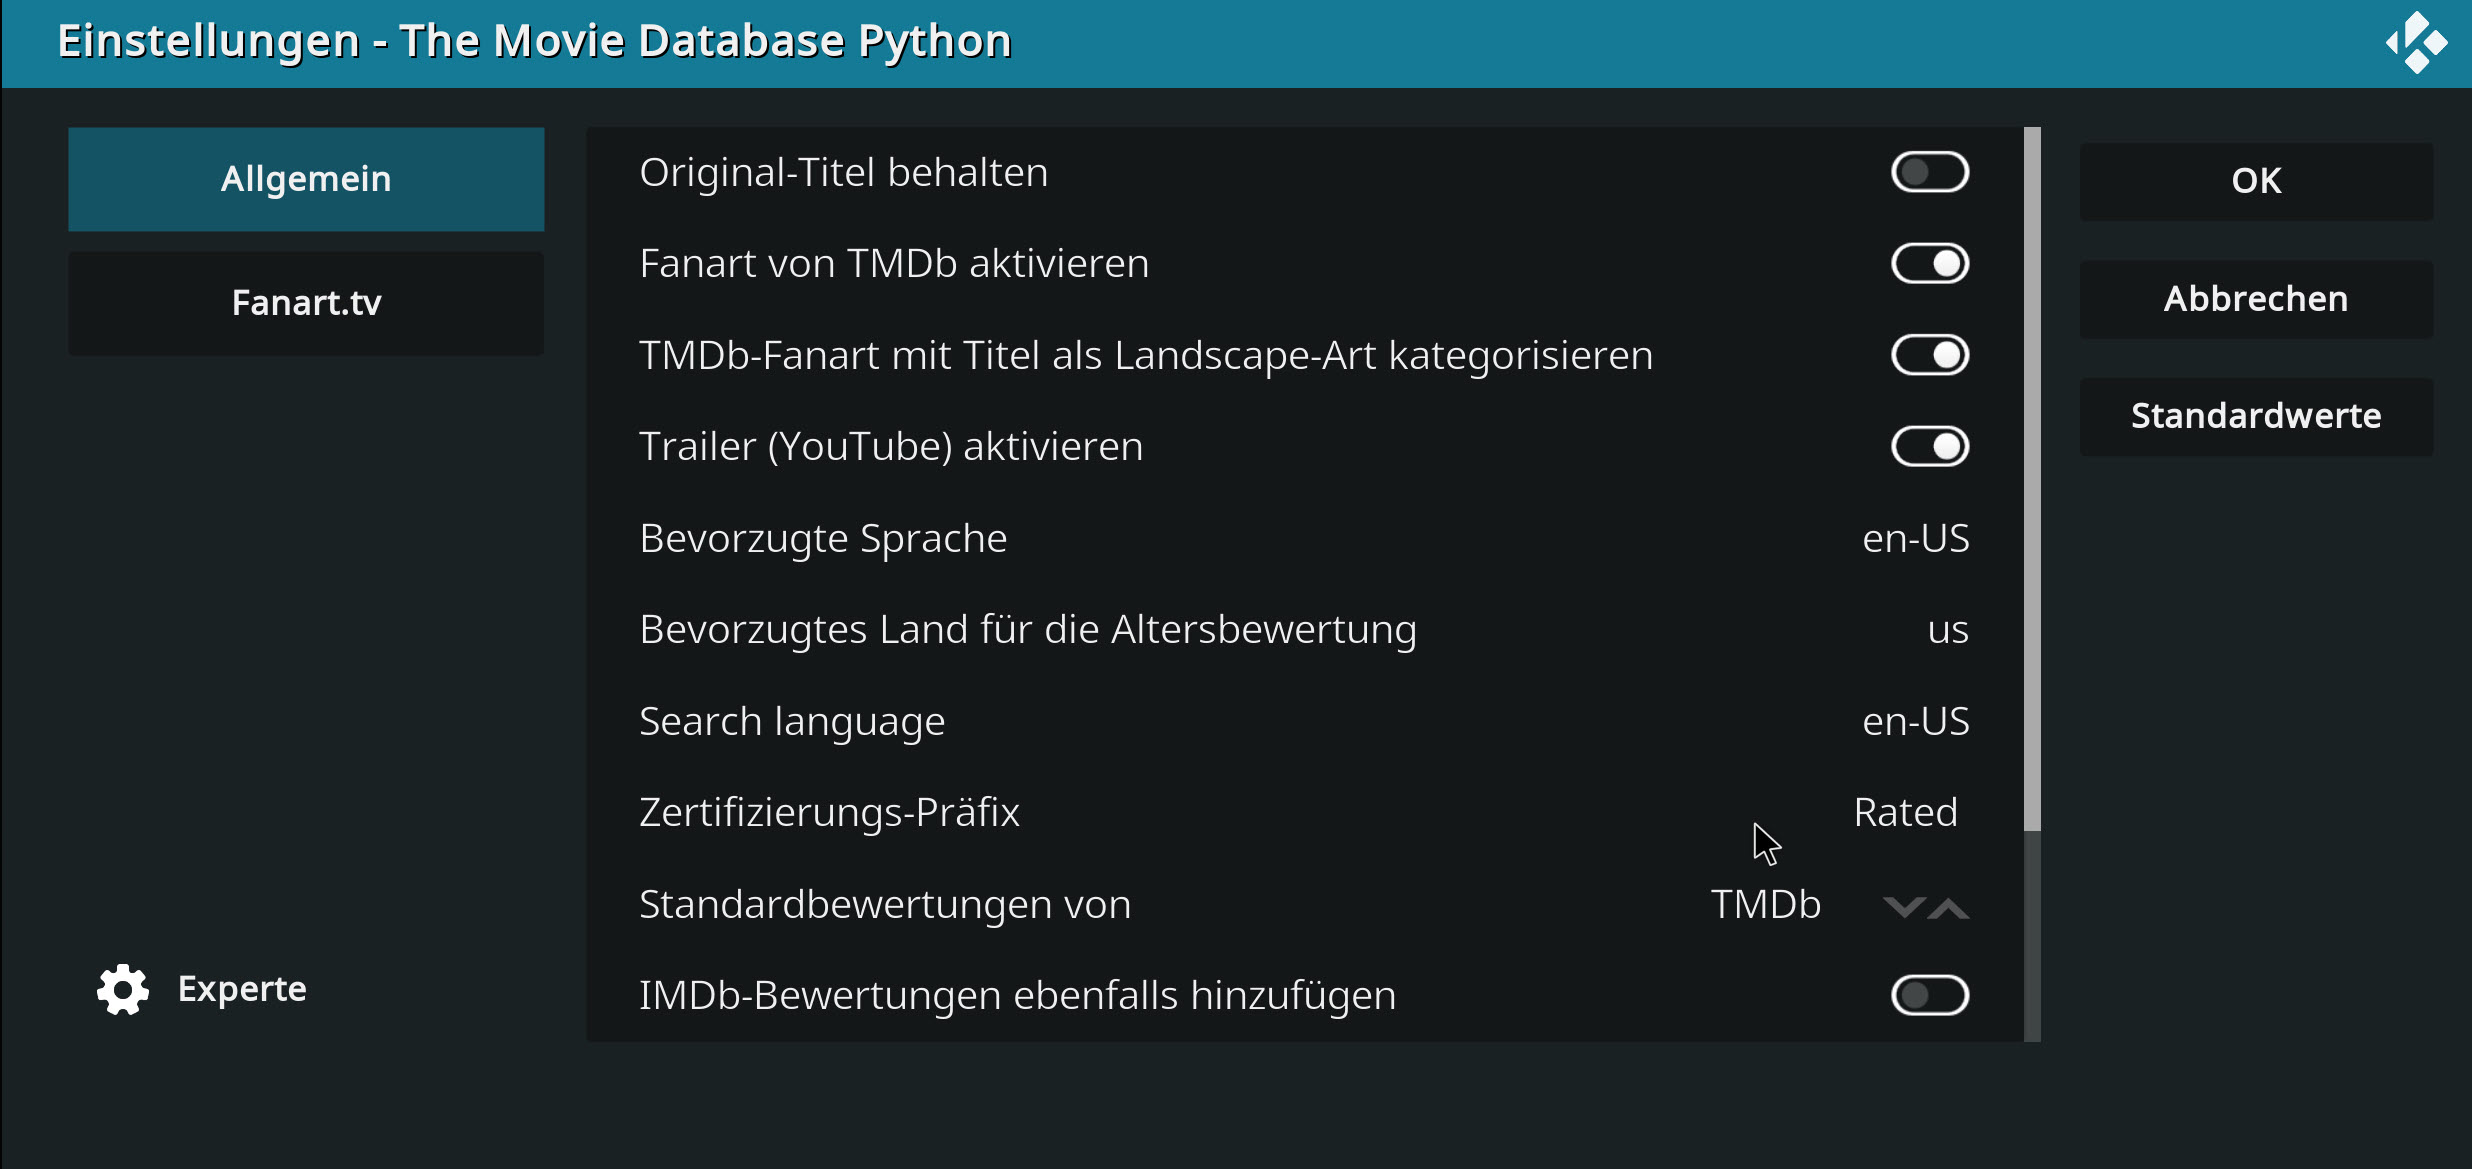The width and height of the screenshot is (2472, 1169).
Task: Change settings level labeled Experte
Action: click(202, 989)
